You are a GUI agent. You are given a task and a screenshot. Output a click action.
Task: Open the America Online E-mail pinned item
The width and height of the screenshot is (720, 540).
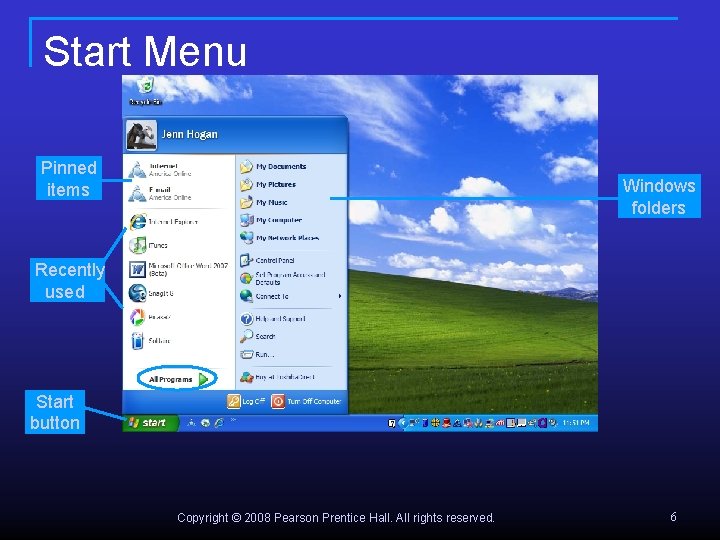(178, 193)
